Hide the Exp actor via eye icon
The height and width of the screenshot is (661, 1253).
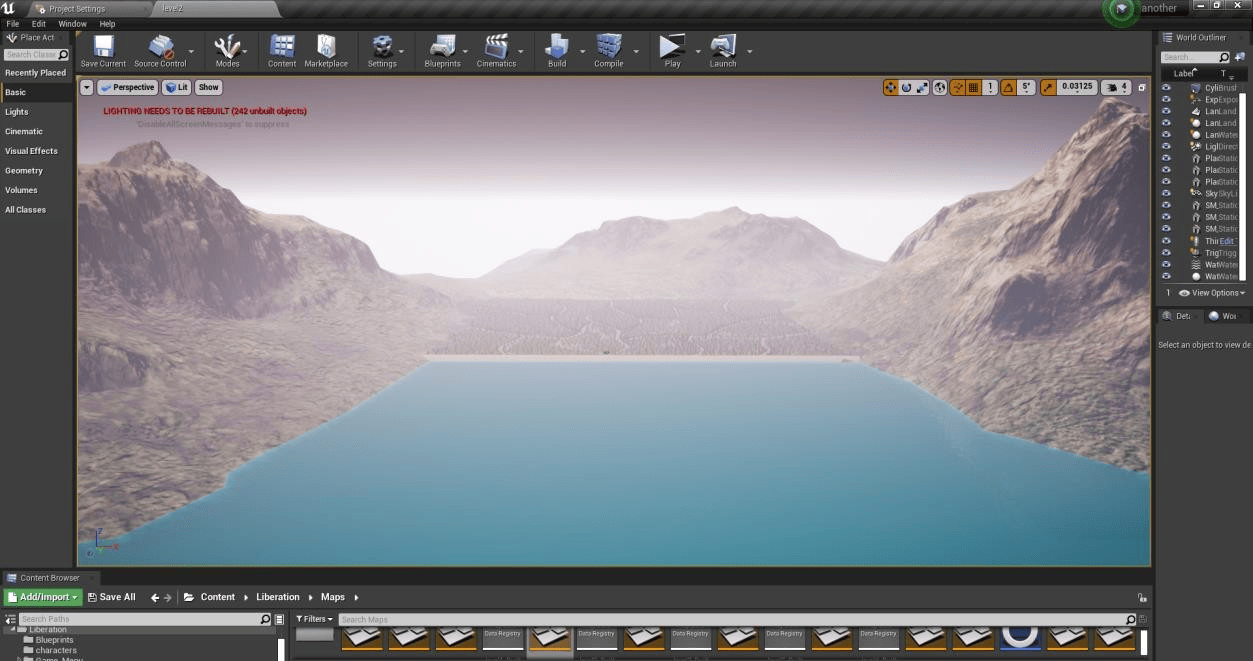coord(1166,100)
